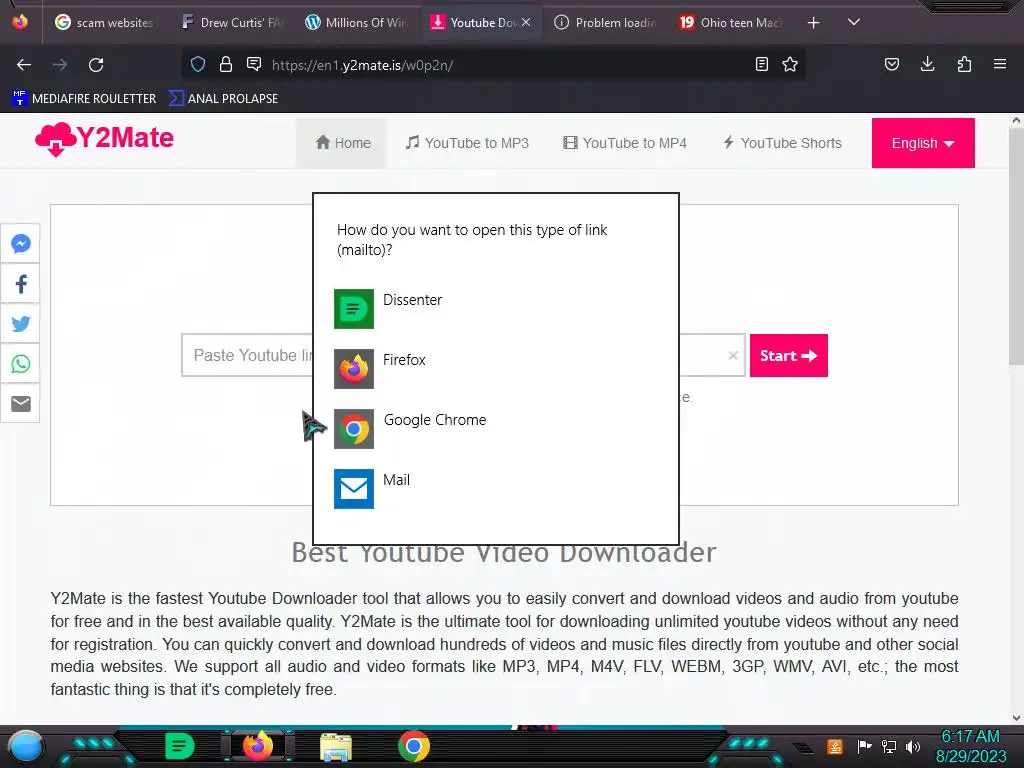The image size is (1024, 768).
Task: Open tracking protection shield icon
Action: (198, 64)
